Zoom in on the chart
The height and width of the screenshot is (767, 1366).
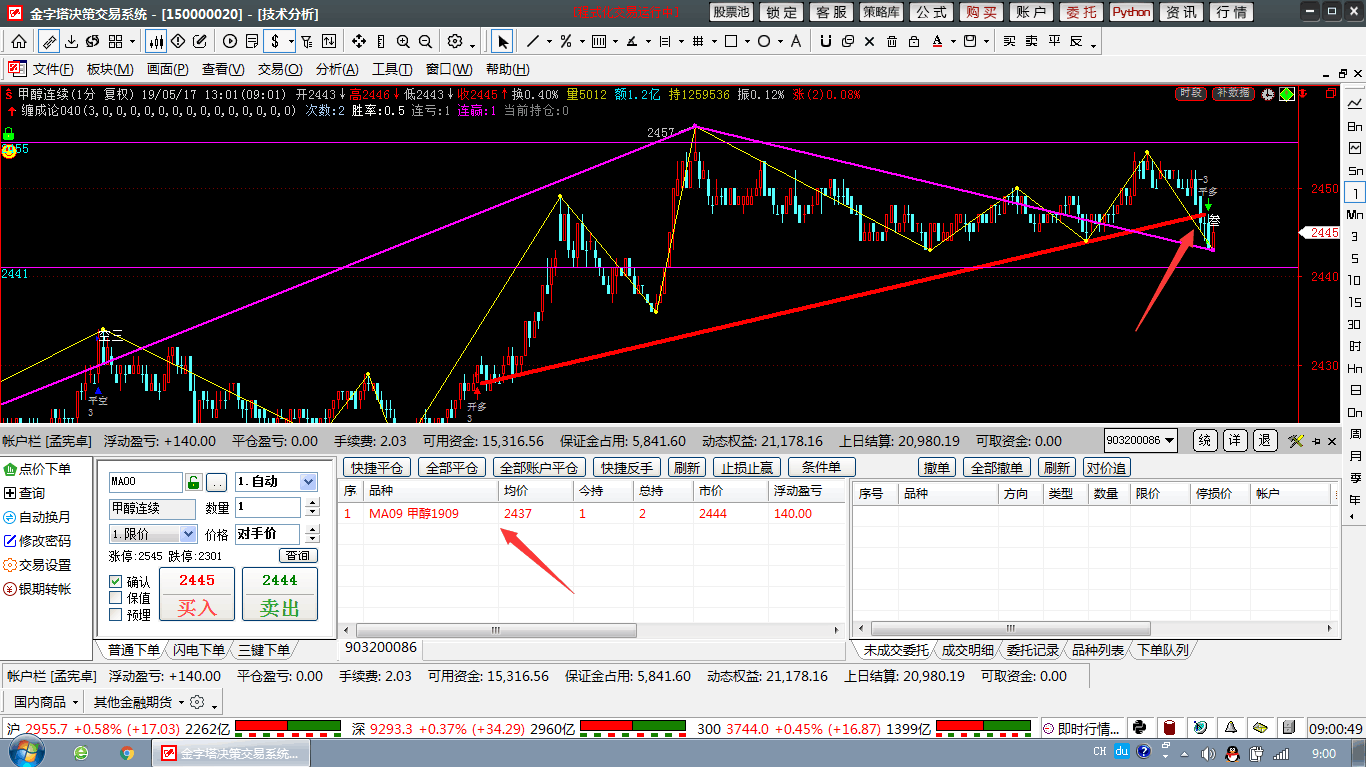point(403,42)
